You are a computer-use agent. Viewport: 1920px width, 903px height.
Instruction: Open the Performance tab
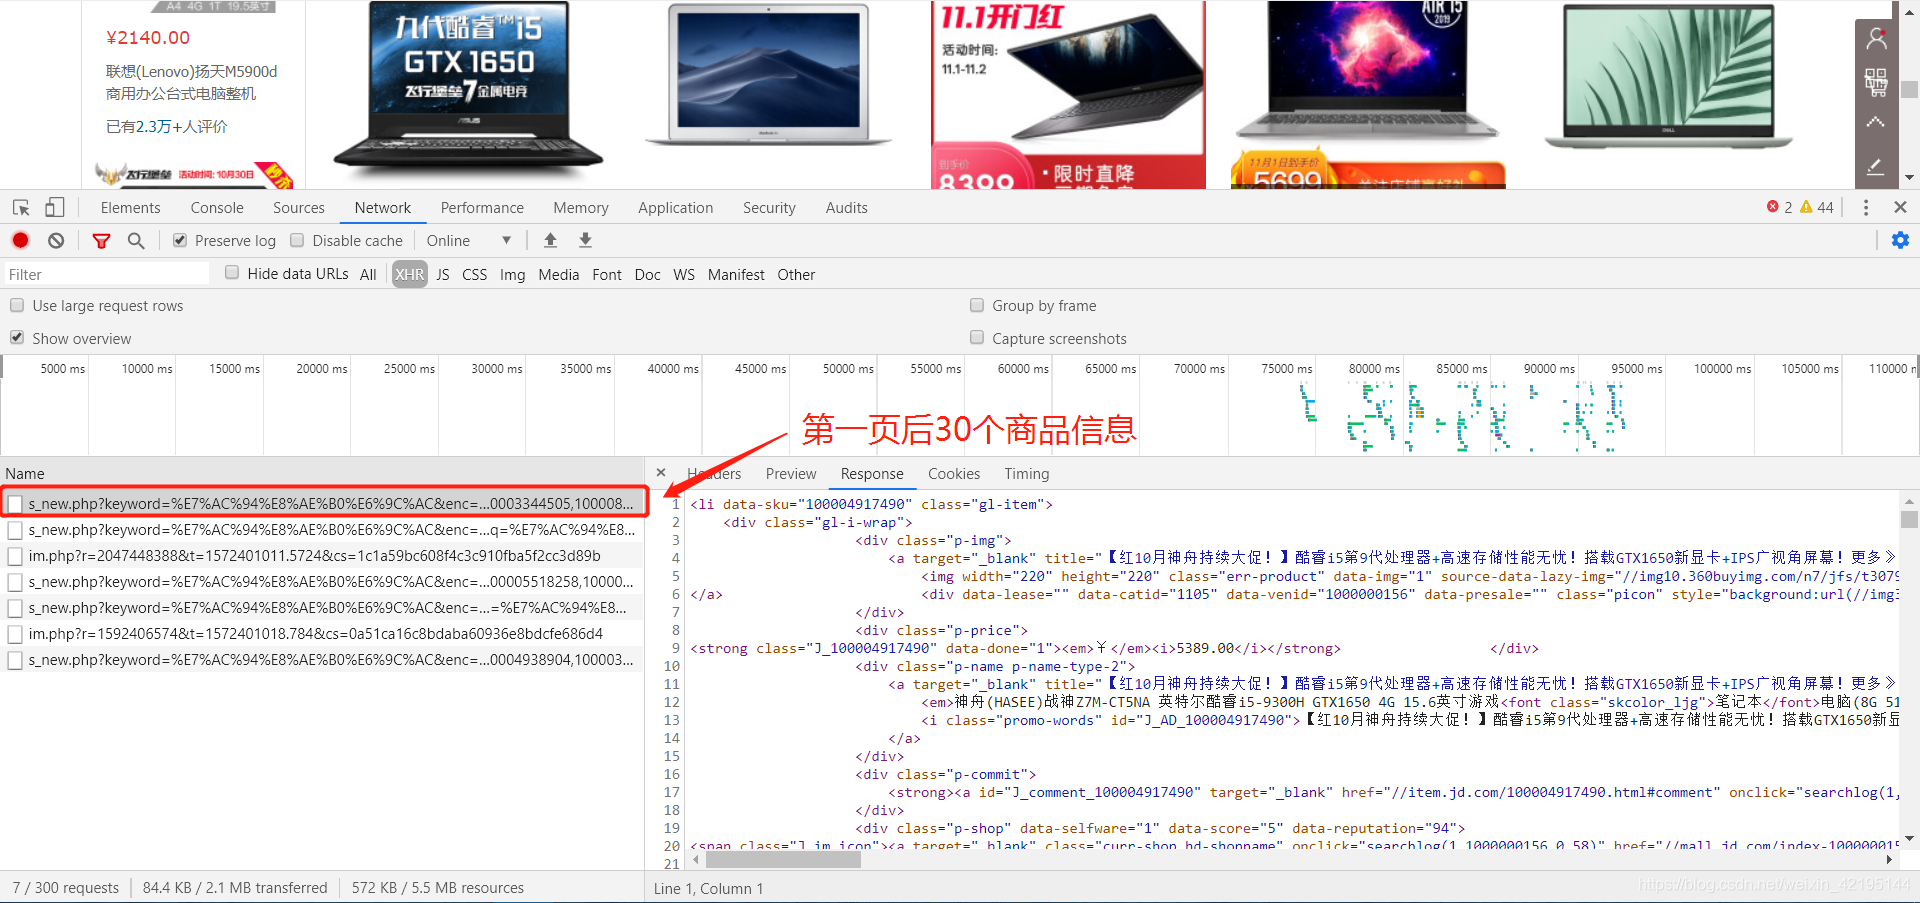tap(482, 207)
